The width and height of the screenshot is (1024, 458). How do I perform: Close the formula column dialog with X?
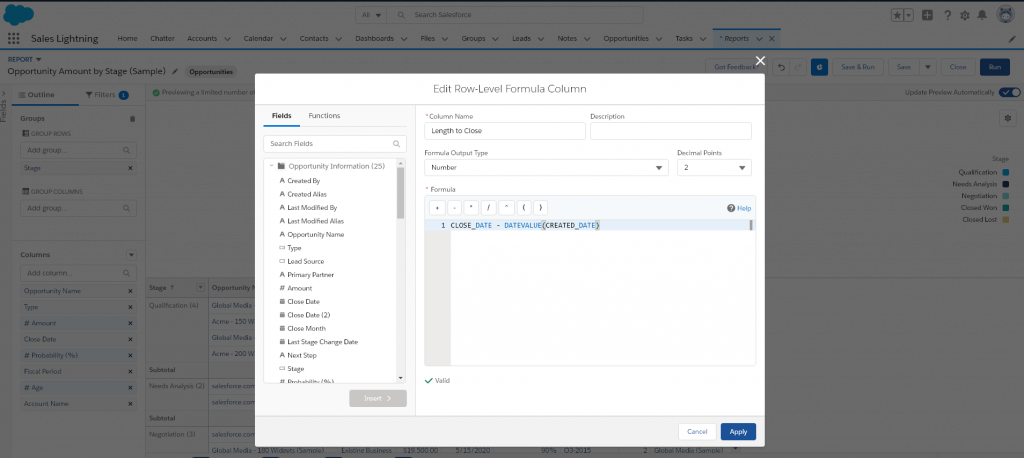coord(760,61)
